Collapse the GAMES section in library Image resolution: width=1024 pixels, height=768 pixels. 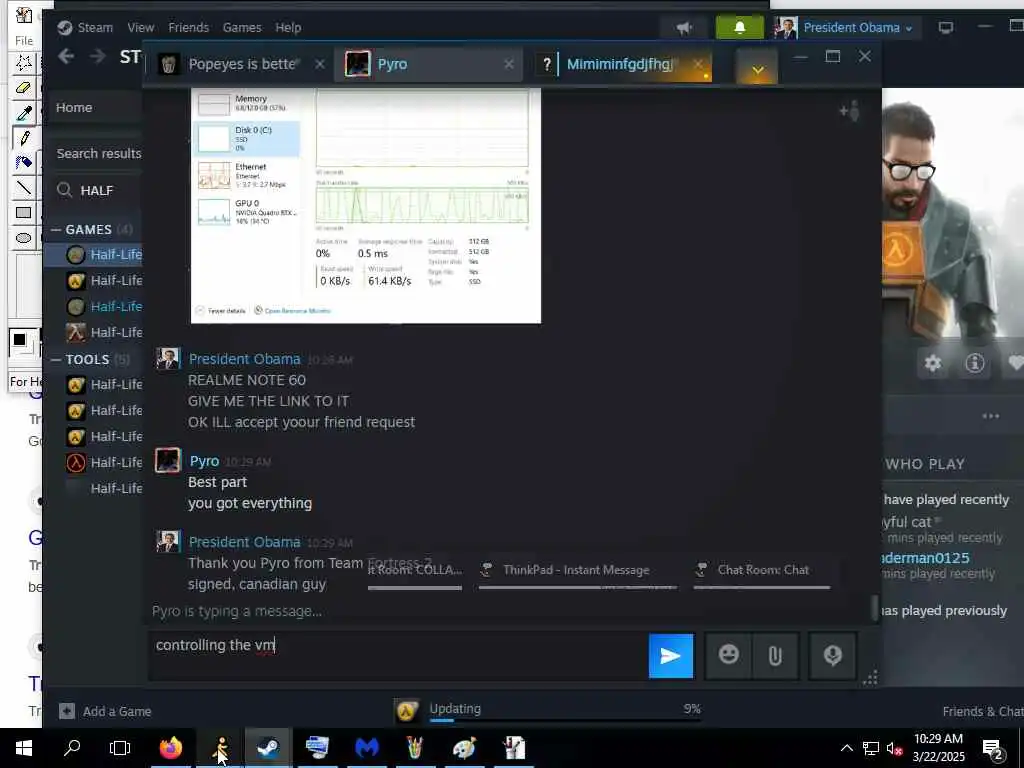tap(56, 229)
